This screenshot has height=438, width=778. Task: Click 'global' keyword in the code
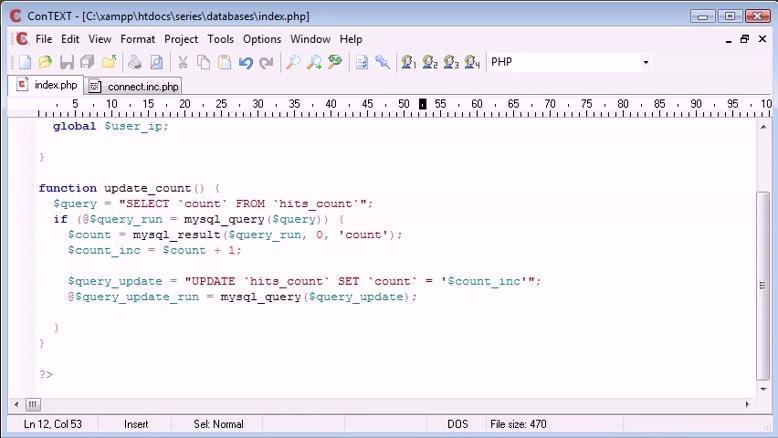click(x=74, y=126)
